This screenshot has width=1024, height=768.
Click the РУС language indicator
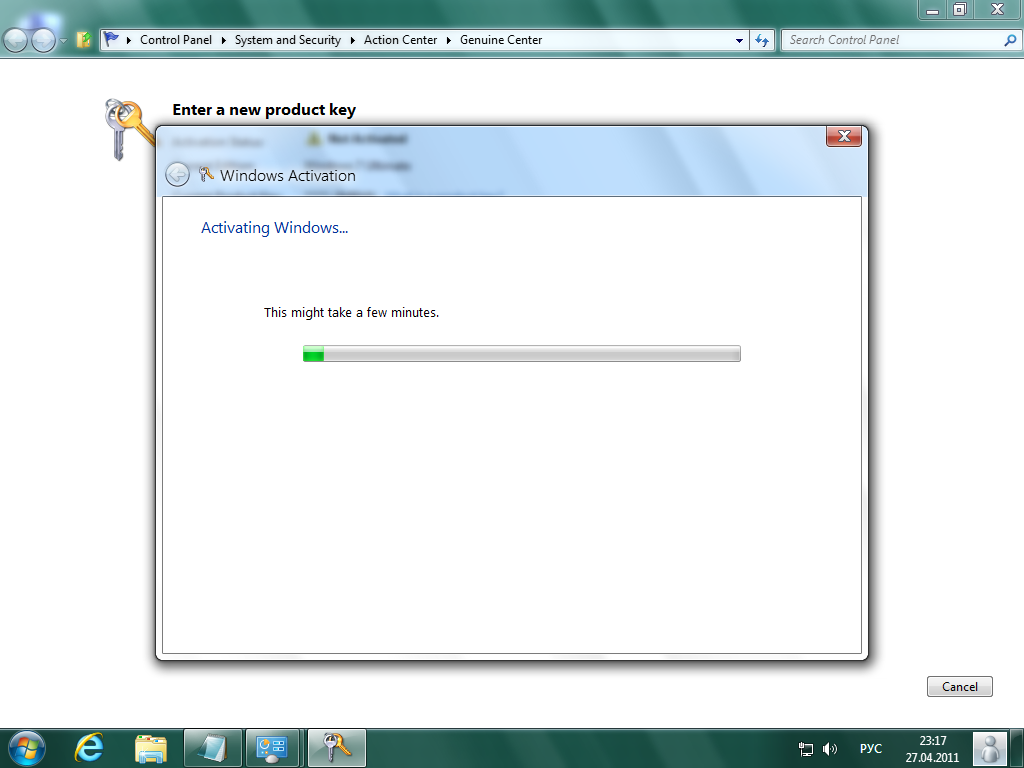[x=871, y=749]
